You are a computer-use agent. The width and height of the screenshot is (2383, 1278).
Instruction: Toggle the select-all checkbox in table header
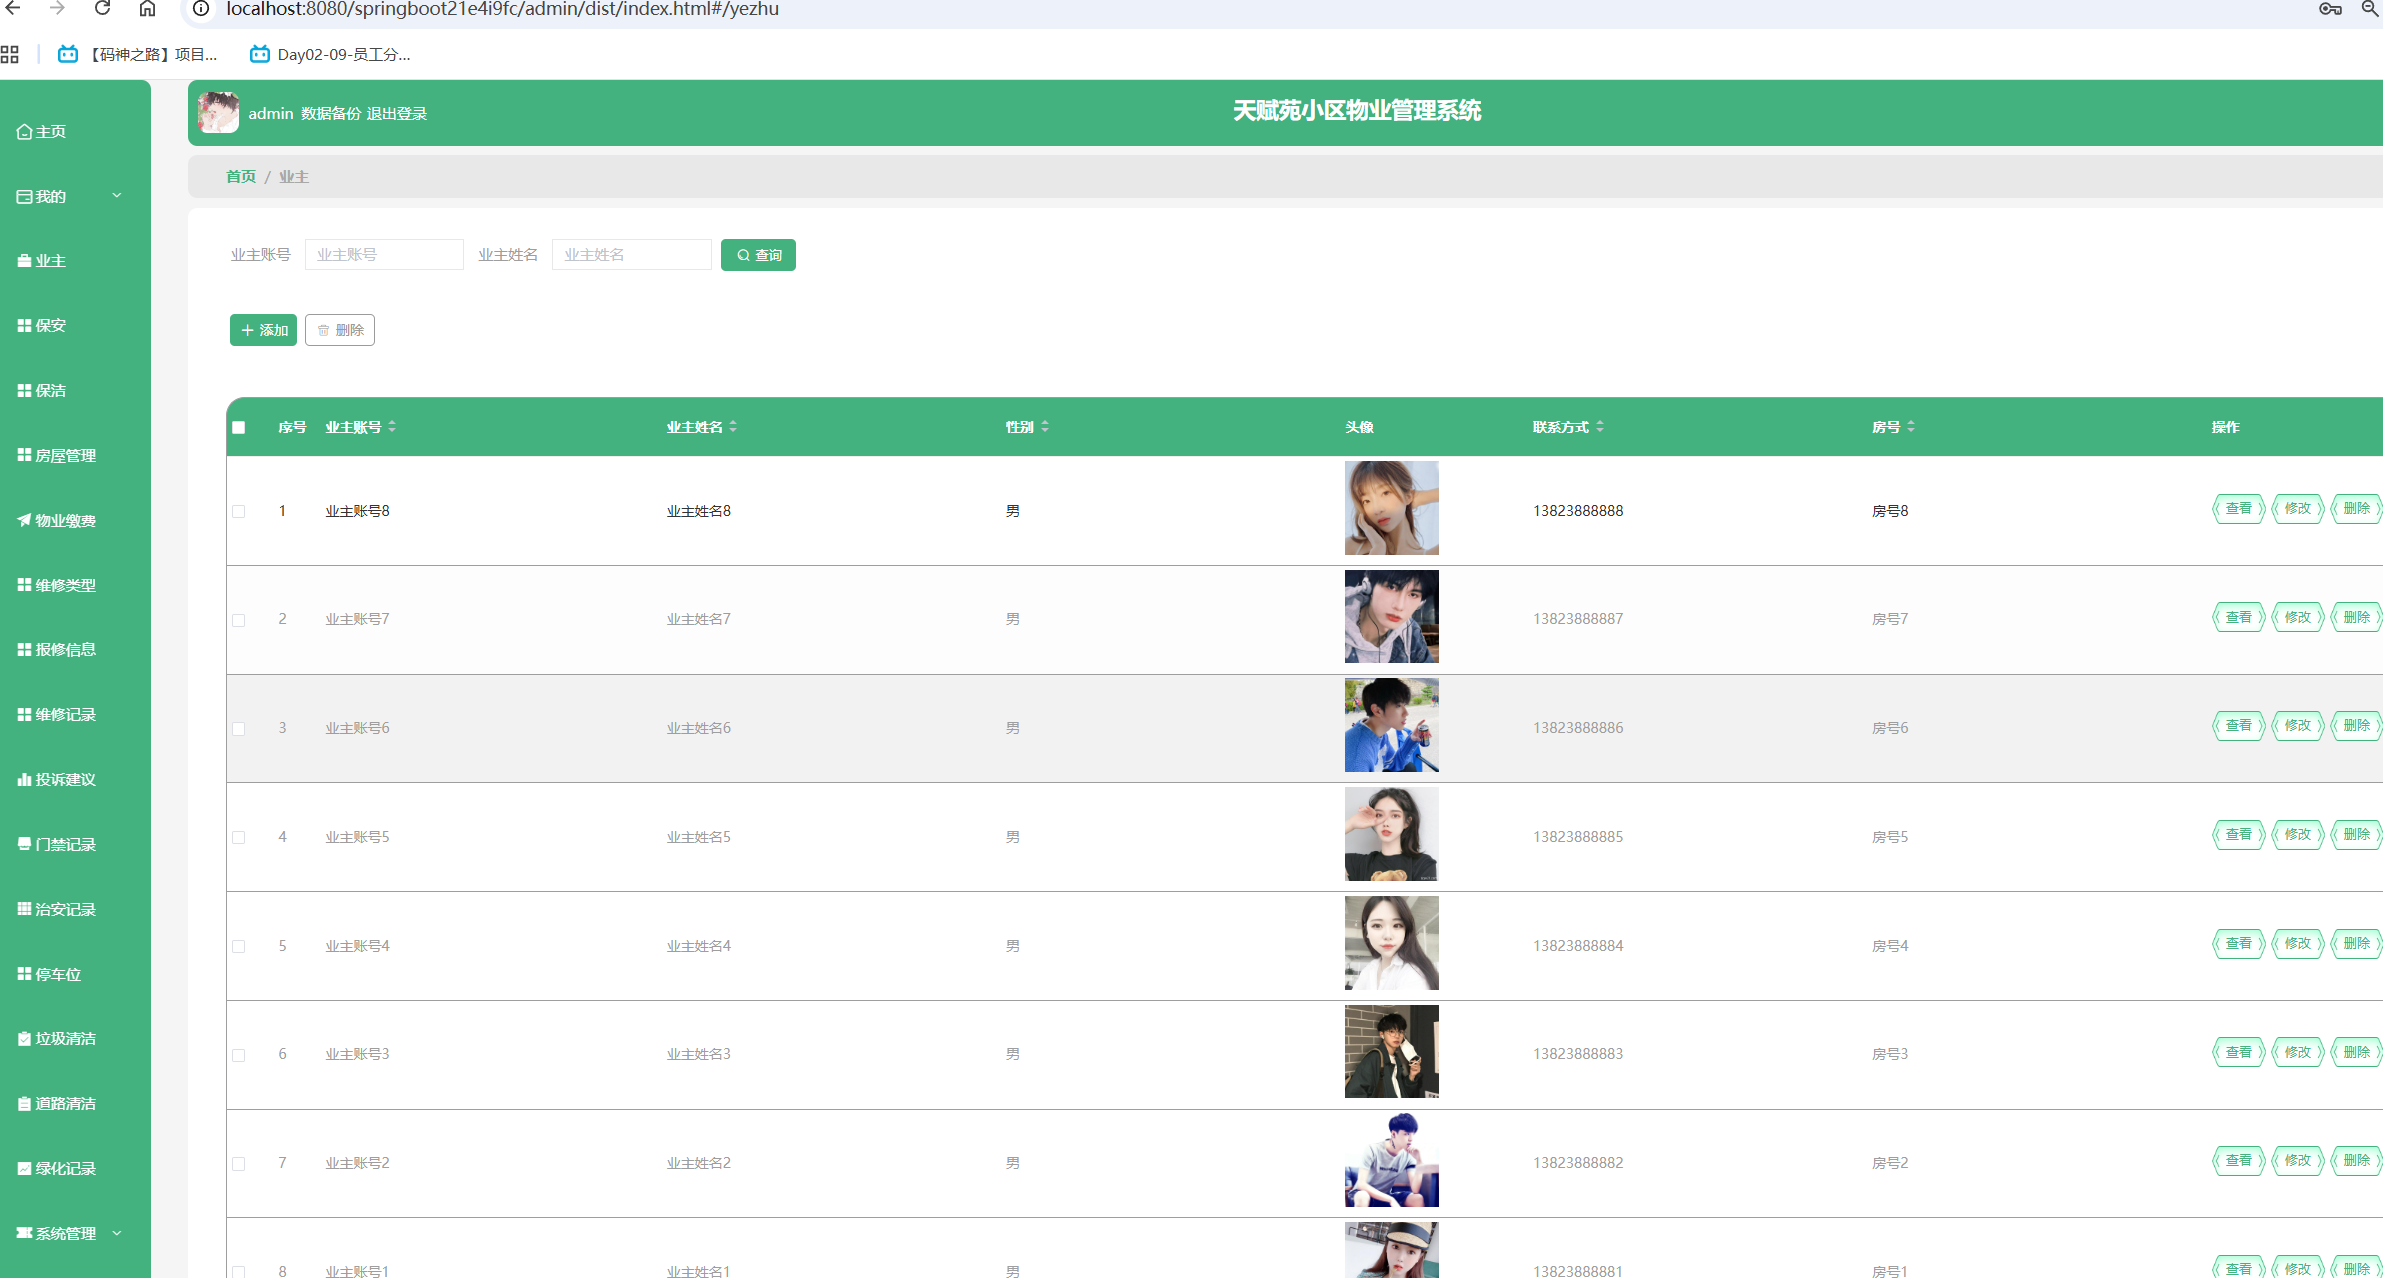pos(239,427)
